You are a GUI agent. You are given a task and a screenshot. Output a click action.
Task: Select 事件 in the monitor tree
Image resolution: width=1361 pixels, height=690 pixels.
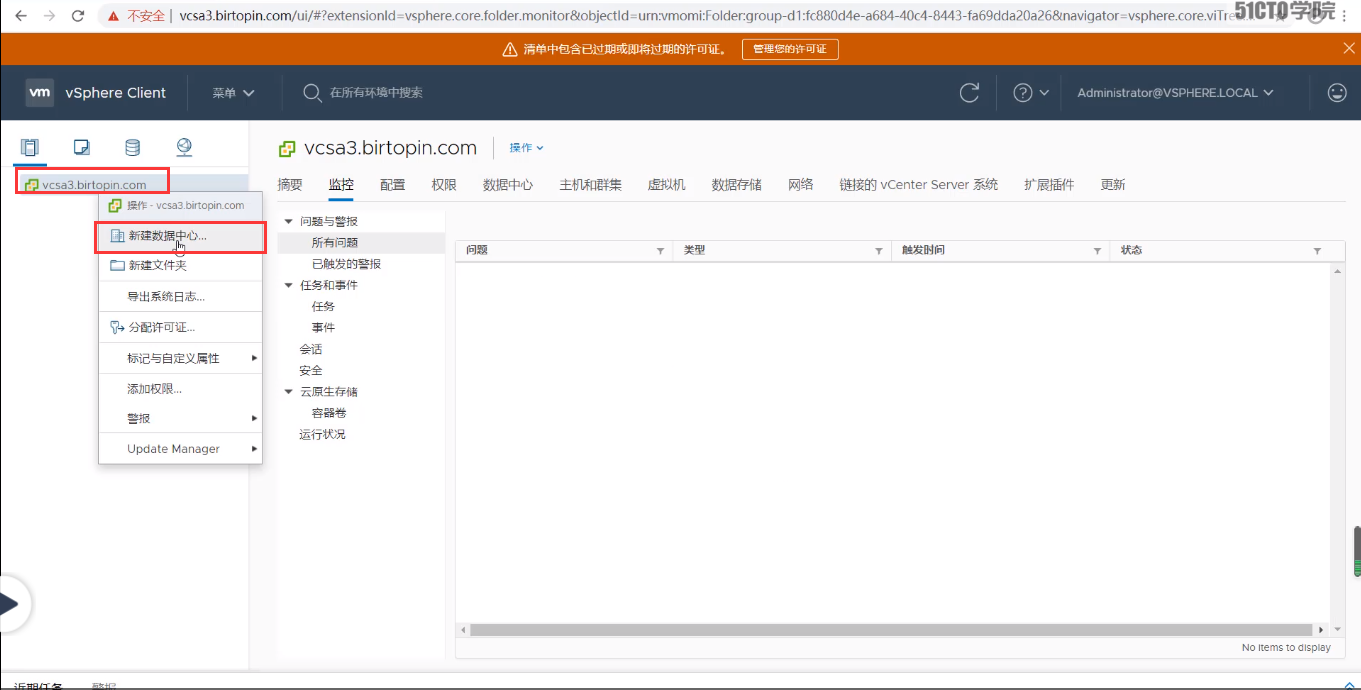point(323,328)
